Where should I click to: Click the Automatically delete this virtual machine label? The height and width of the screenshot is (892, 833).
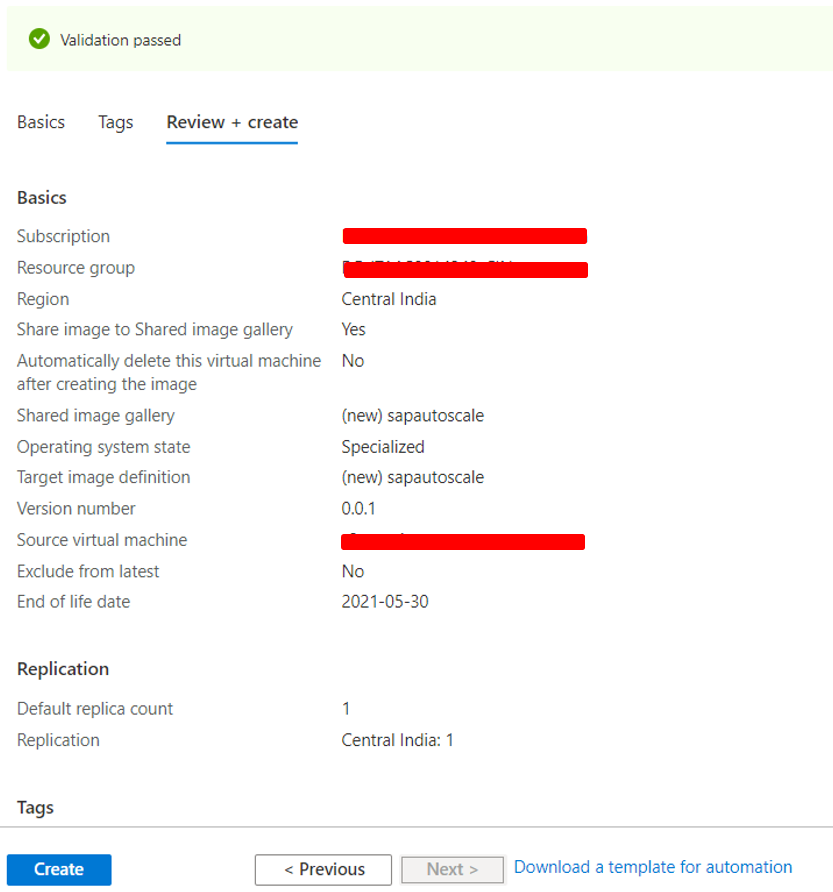tap(169, 372)
